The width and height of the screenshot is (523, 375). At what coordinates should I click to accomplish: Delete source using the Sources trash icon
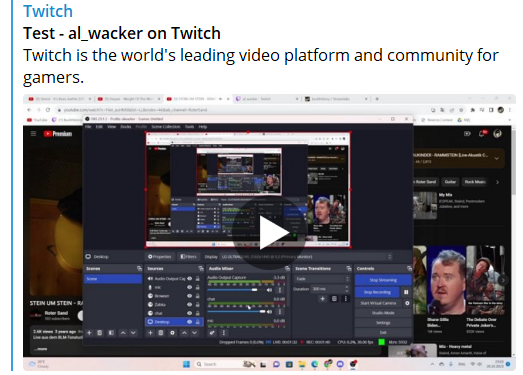[161, 333]
